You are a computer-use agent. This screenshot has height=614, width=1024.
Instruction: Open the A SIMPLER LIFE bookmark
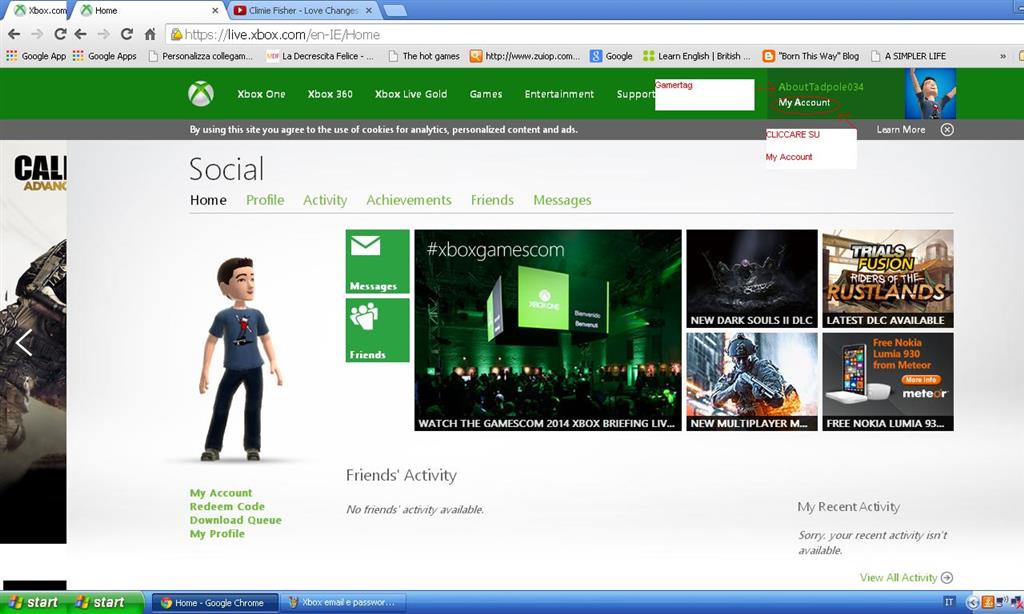[x=908, y=56]
